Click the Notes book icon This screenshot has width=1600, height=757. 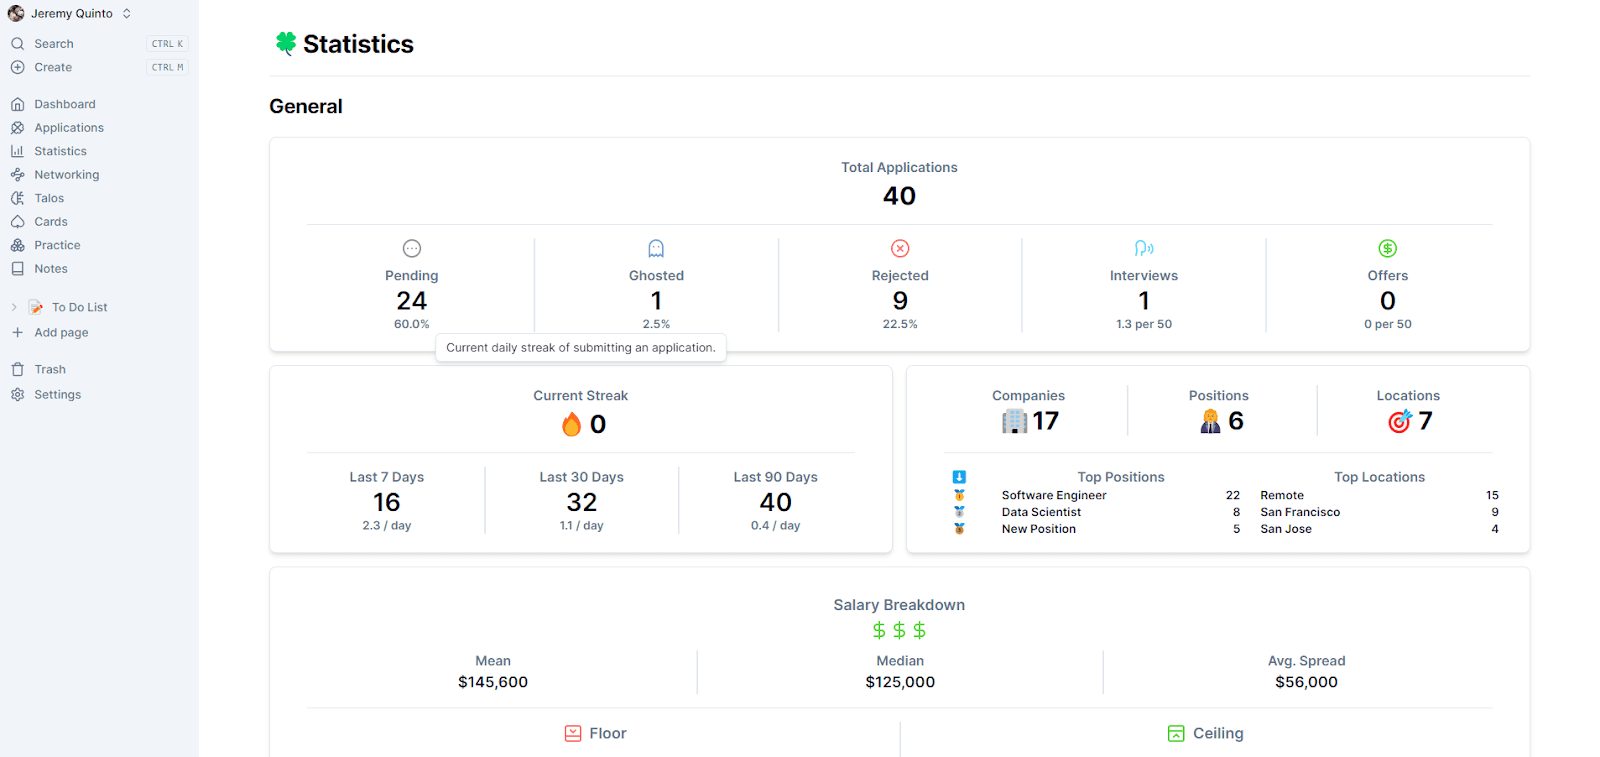click(18, 269)
